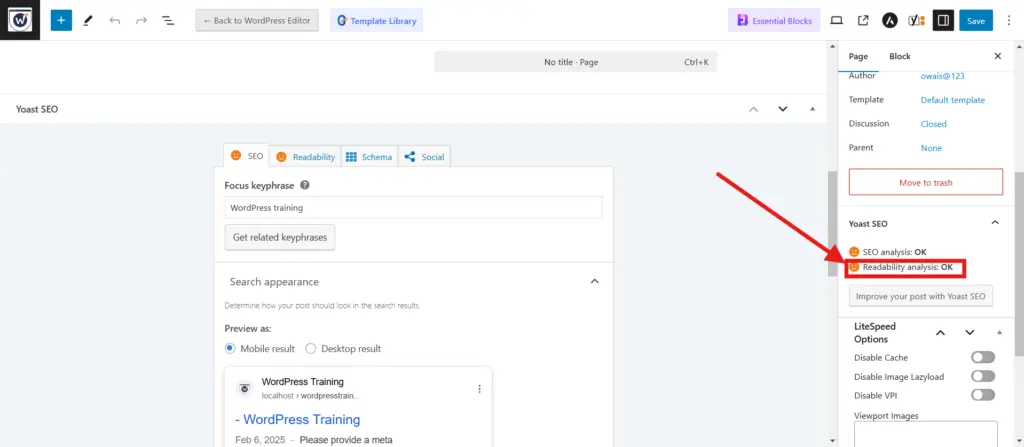The height and width of the screenshot is (447, 1024).
Task: Open the Schema tab
Action: pyautogui.click(x=368, y=157)
